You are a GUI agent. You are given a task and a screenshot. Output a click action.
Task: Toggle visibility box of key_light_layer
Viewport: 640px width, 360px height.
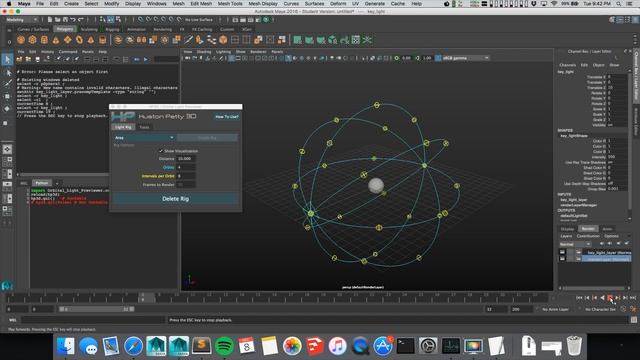(x=562, y=252)
